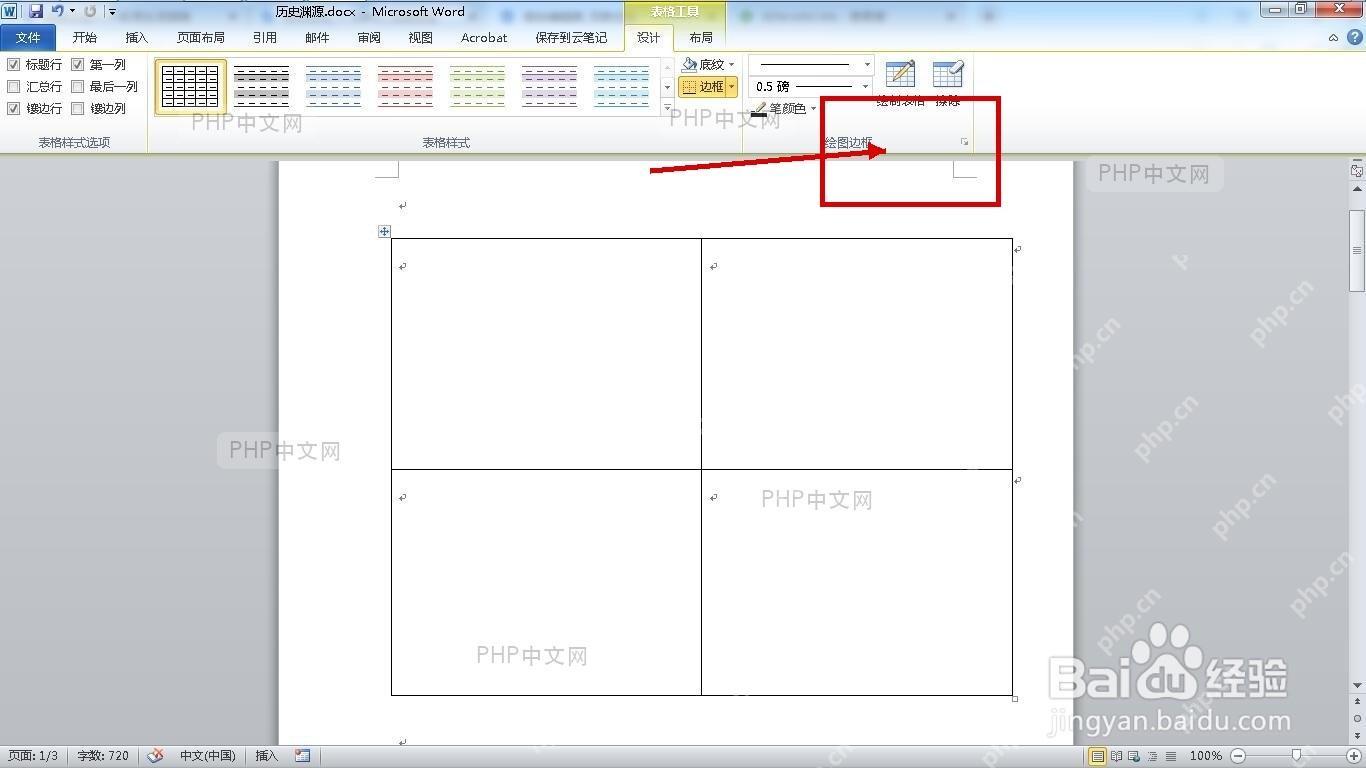Switch to the 插入 (Insert) ribbon tab
This screenshot has width=1366, height=768.
coord(137,38)
